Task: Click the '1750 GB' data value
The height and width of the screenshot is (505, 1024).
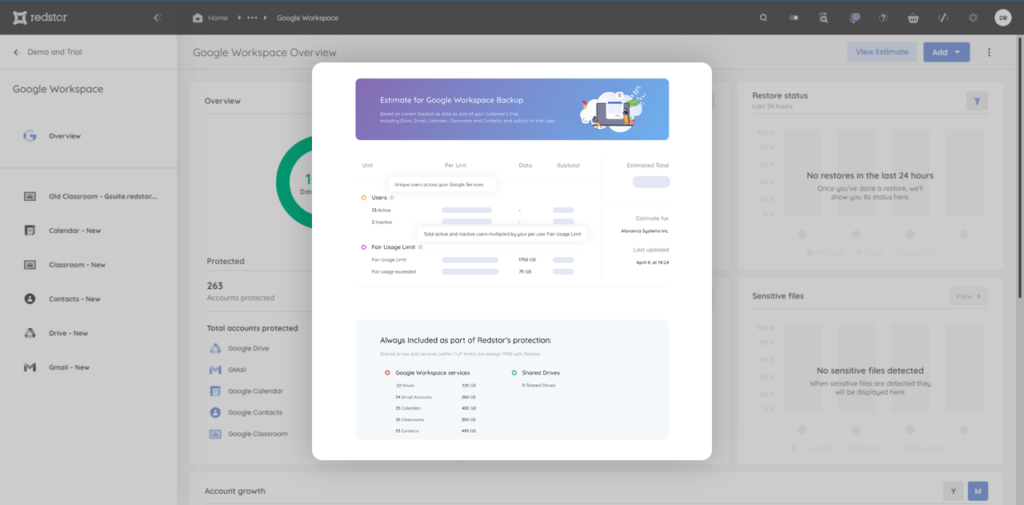Action: [526, 260]
